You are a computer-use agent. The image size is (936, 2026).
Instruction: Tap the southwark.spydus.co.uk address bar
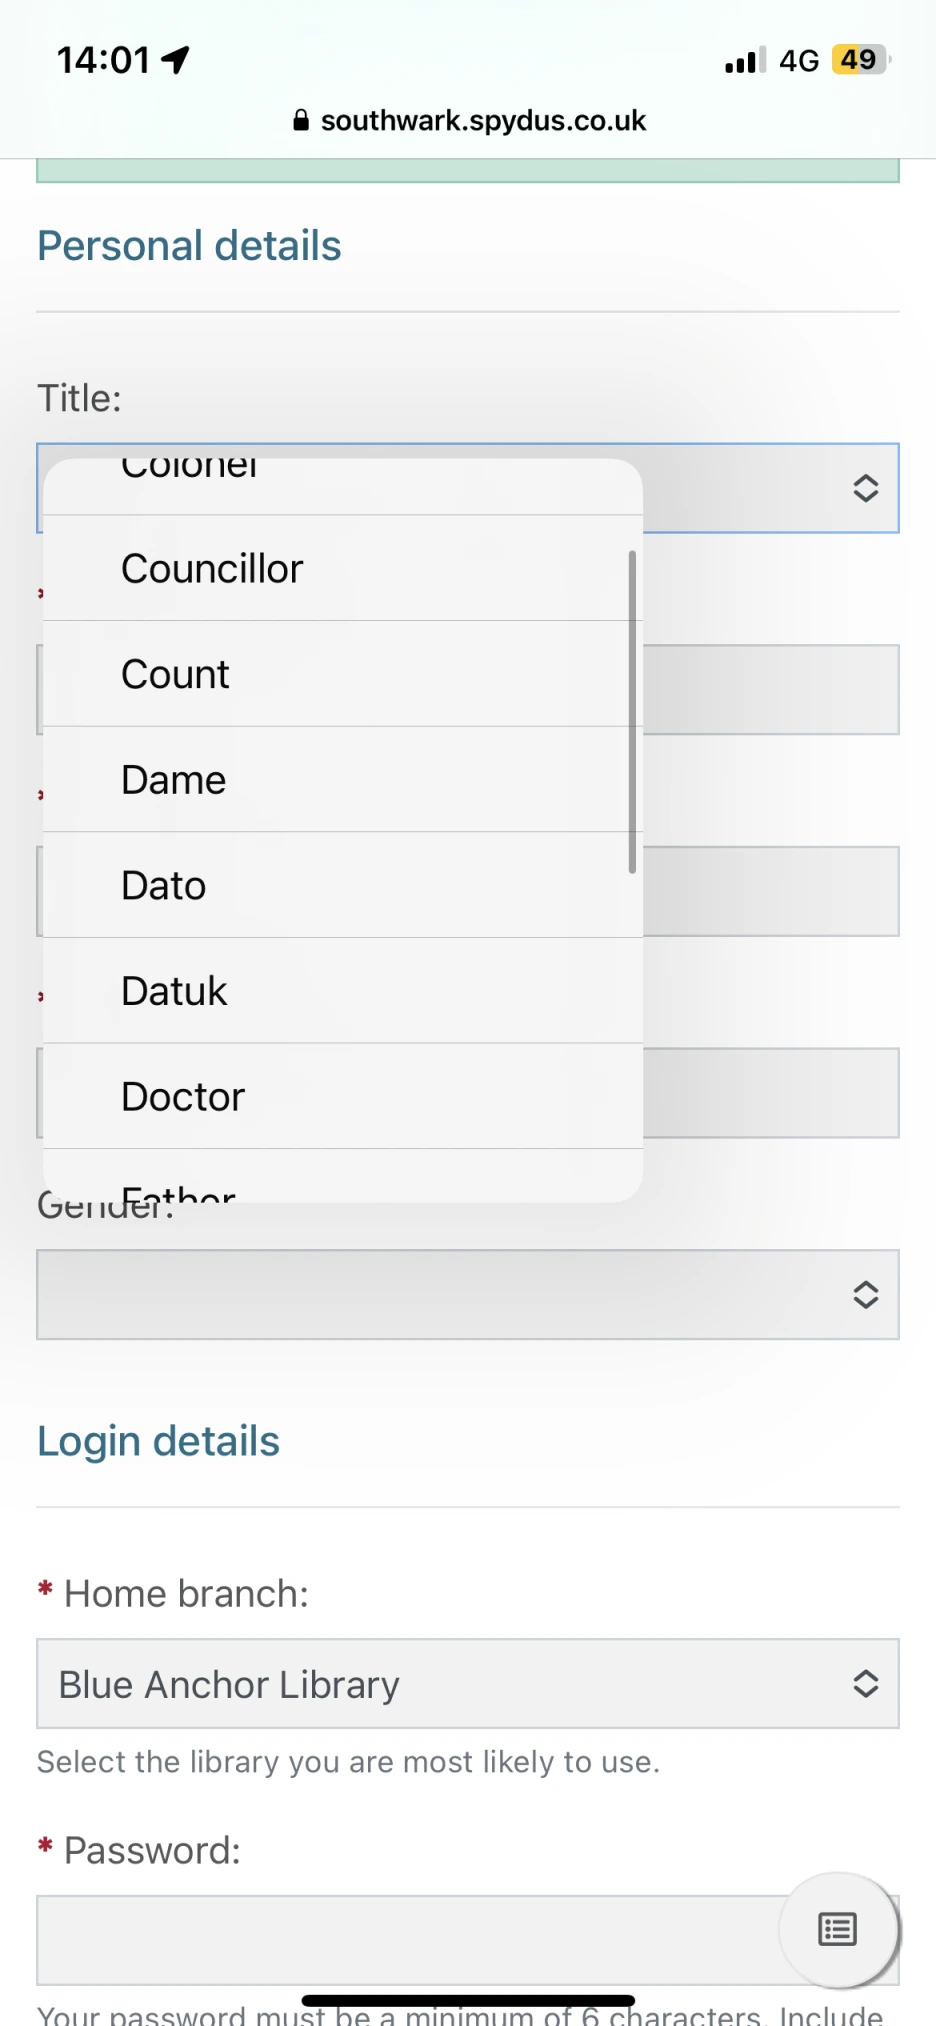click(483, 121)
